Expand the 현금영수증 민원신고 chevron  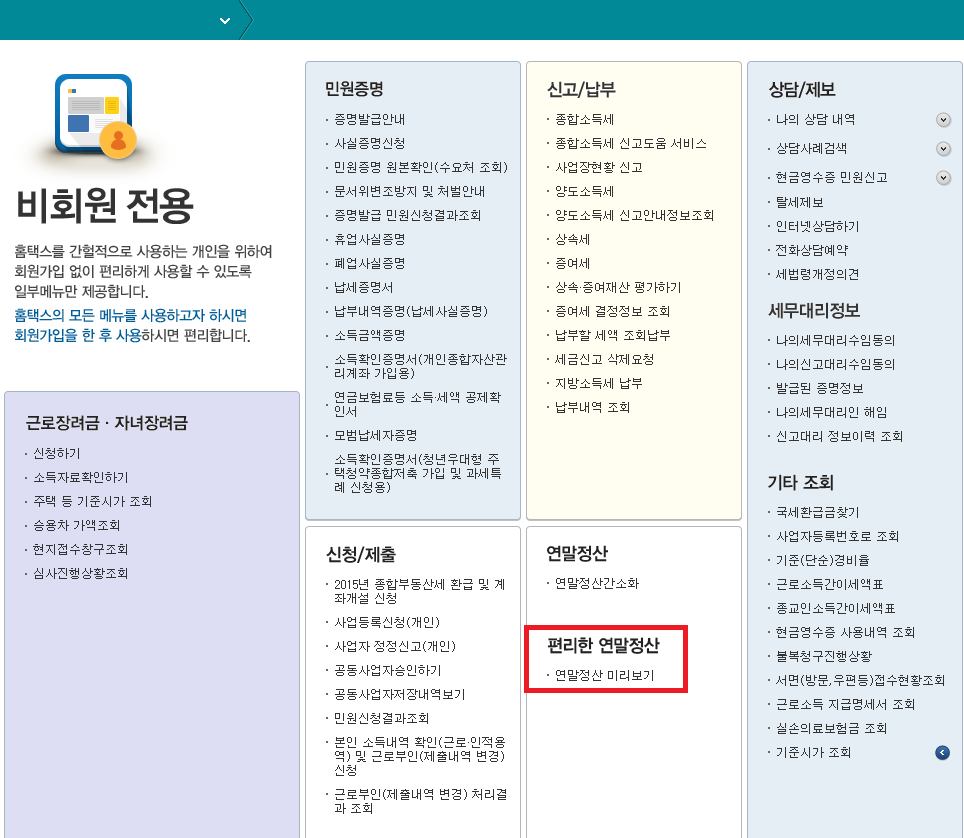pyautogui.click(x=942, y=176)
